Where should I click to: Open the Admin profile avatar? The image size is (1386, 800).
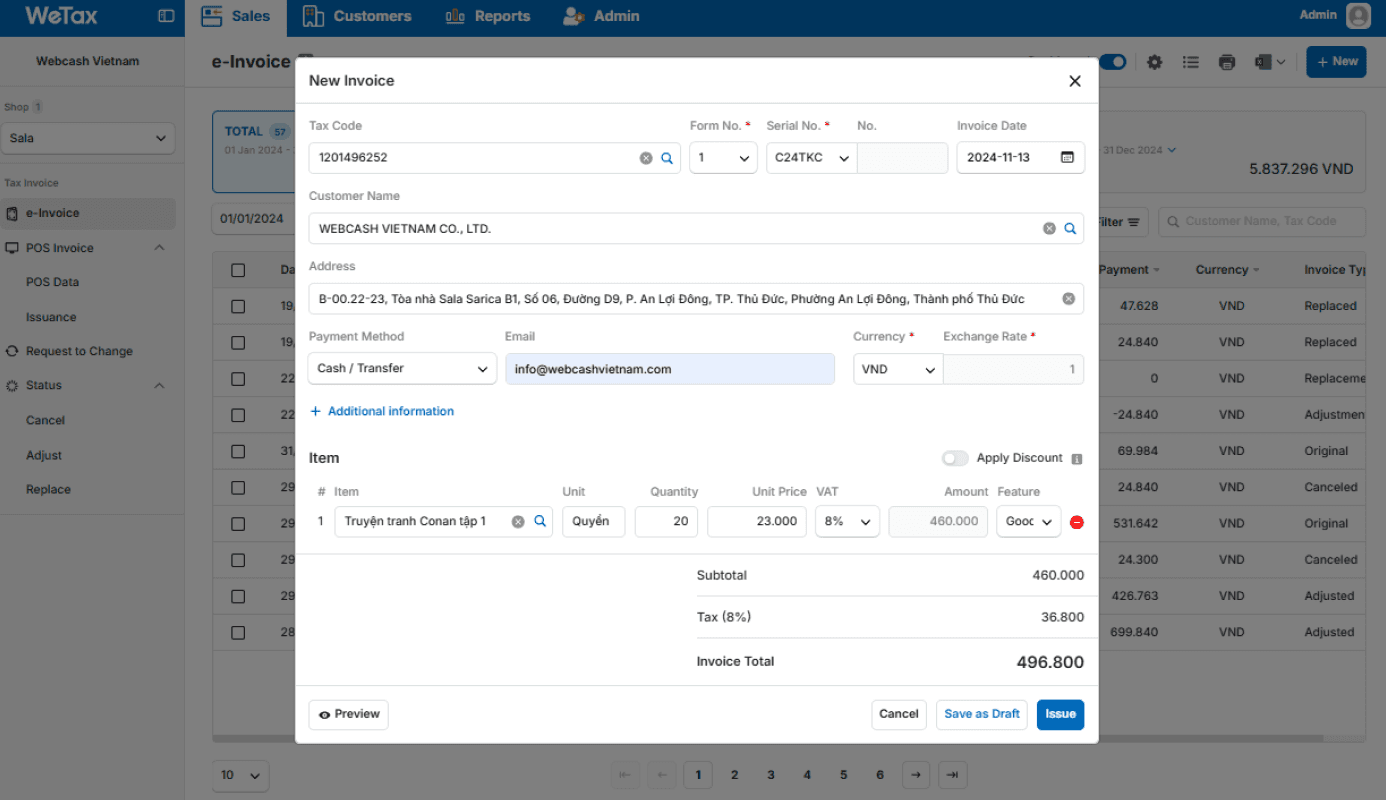pyautogui.click(x=1358, y=16)
